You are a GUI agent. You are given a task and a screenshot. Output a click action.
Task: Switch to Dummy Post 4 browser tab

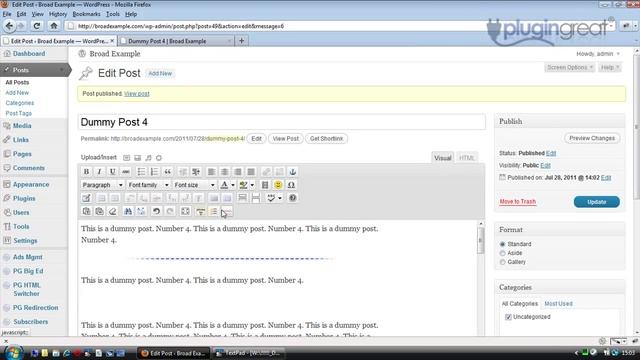tap(176, 41)
